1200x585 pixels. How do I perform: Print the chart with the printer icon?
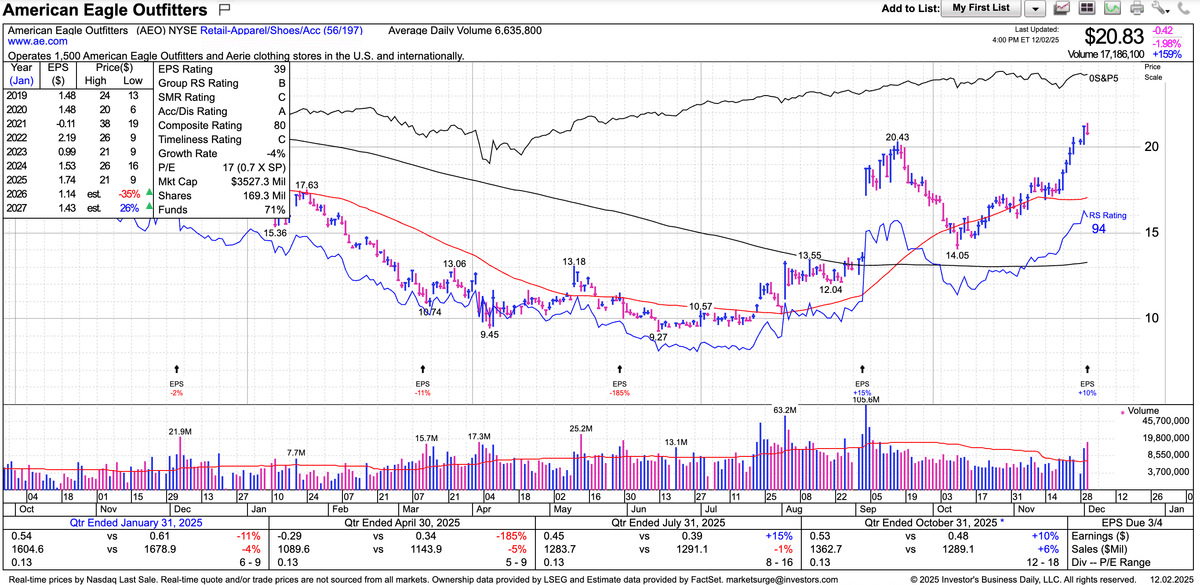tap(1136, 9)
